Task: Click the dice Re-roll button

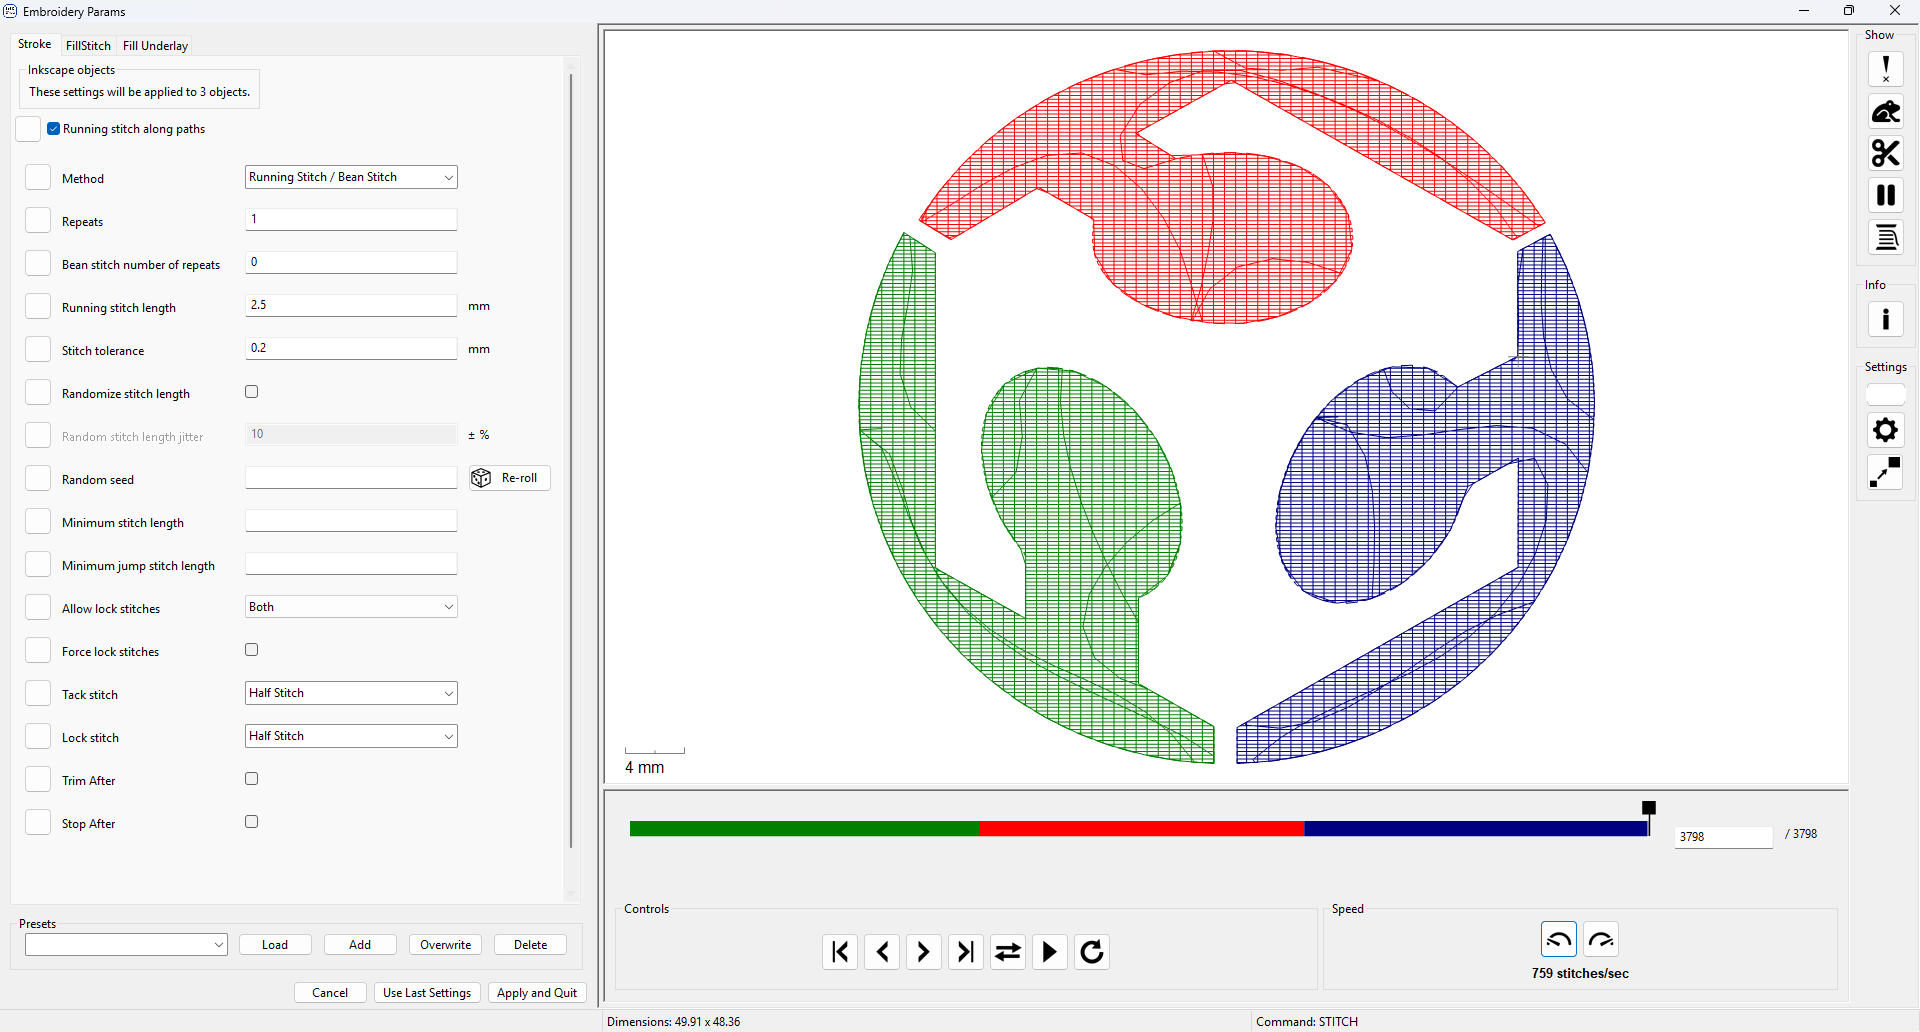Action: [510, 478]
